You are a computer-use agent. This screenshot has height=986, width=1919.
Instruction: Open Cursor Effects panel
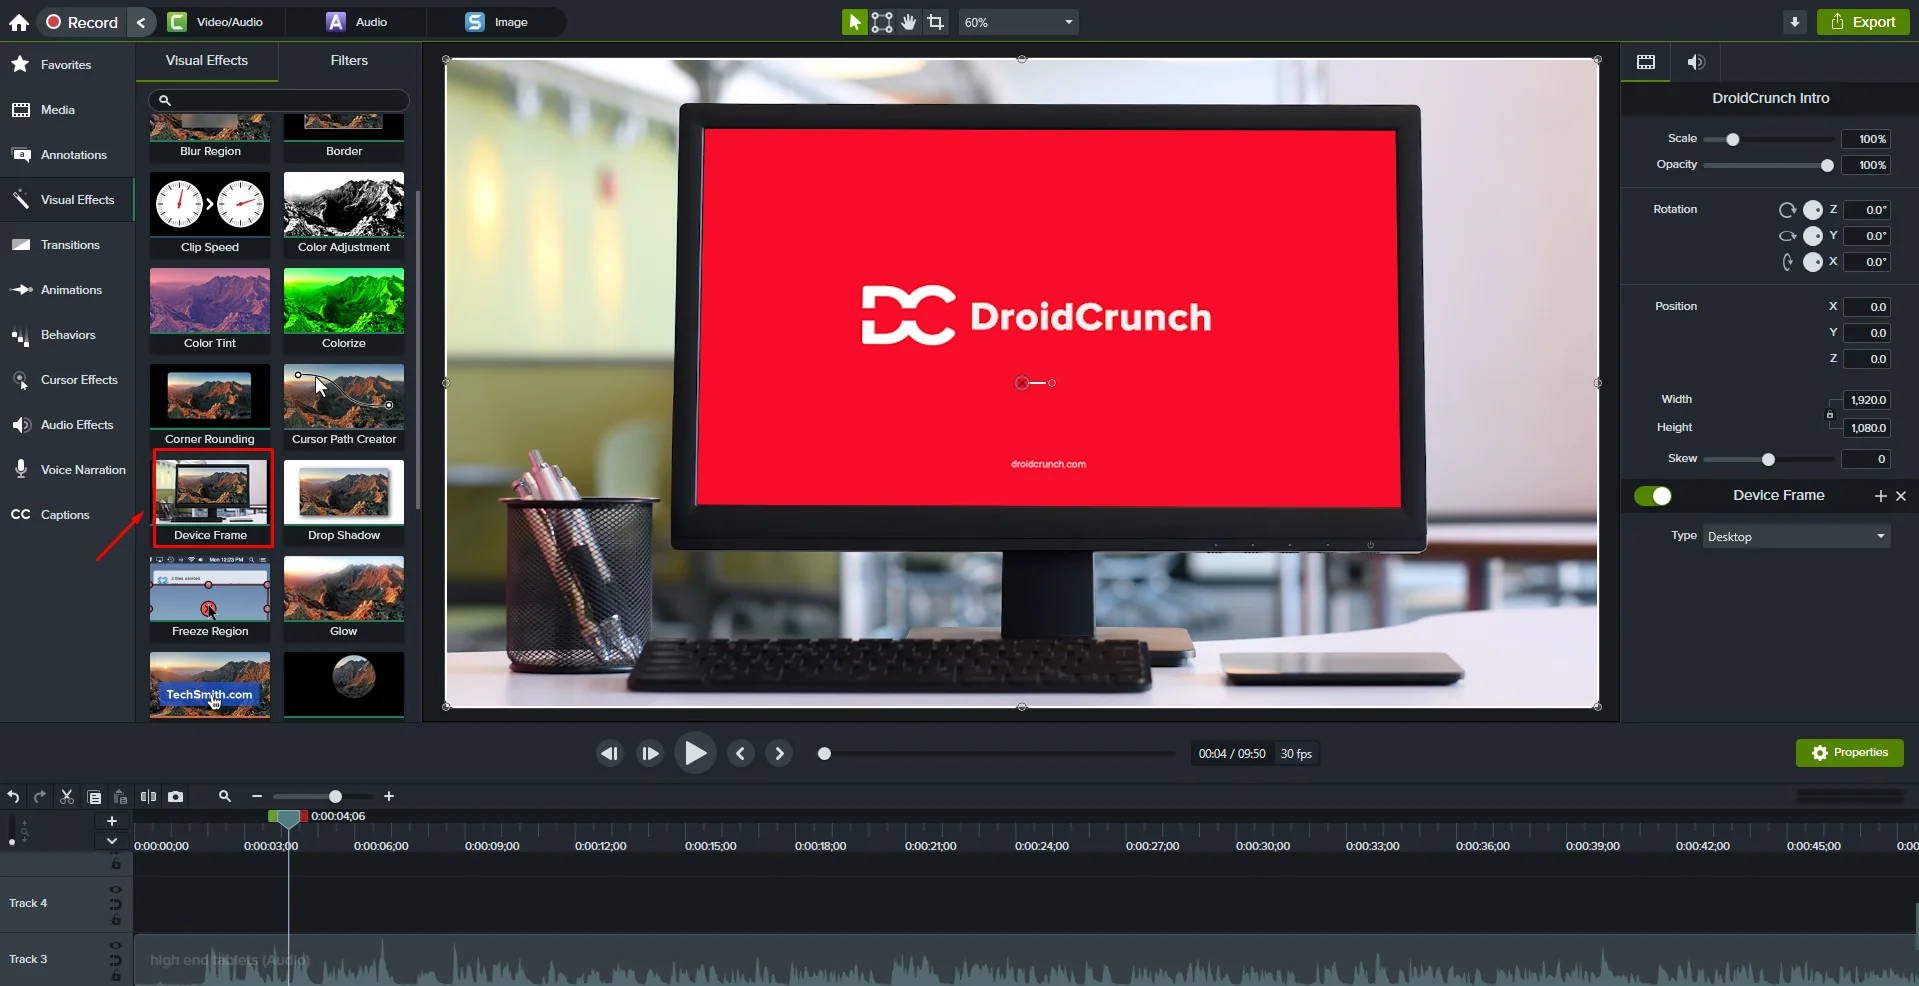click(x=66, y=380)
